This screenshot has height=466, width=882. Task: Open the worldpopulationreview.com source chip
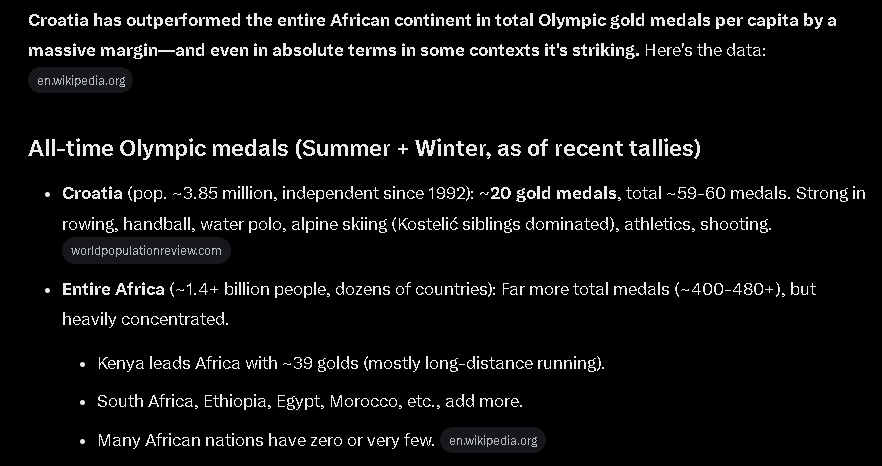(x=146, y=250)
